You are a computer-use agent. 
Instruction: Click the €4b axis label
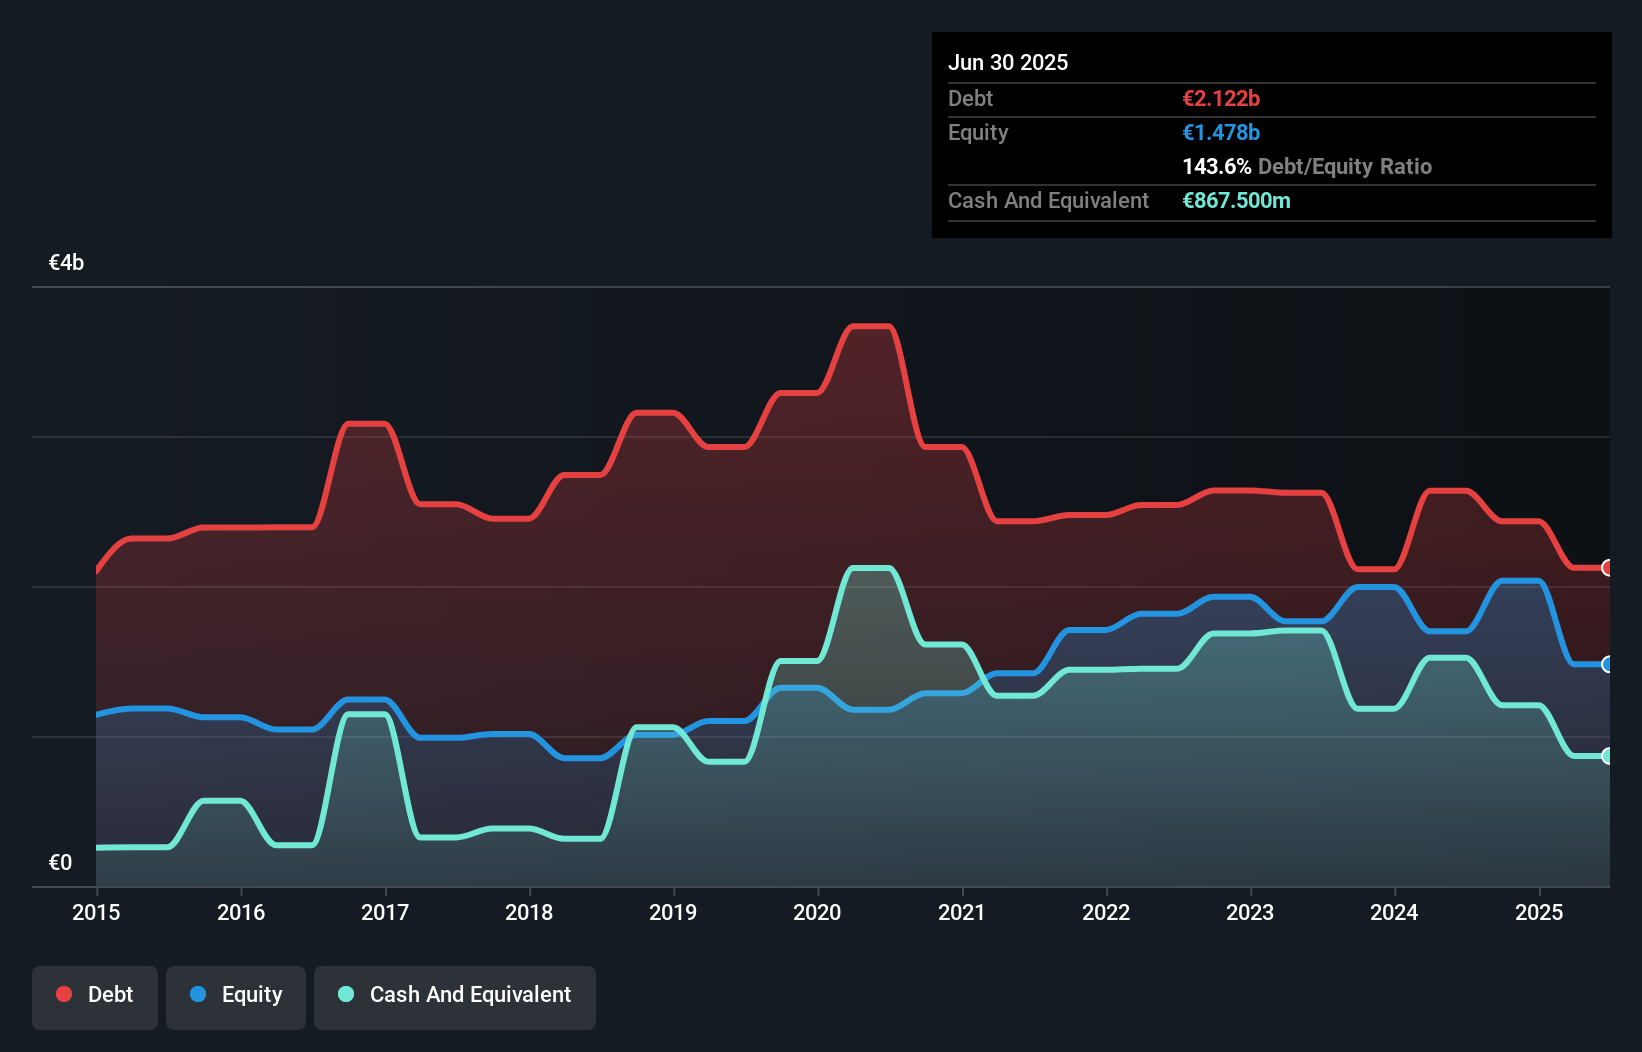click(x=66, y=262)
